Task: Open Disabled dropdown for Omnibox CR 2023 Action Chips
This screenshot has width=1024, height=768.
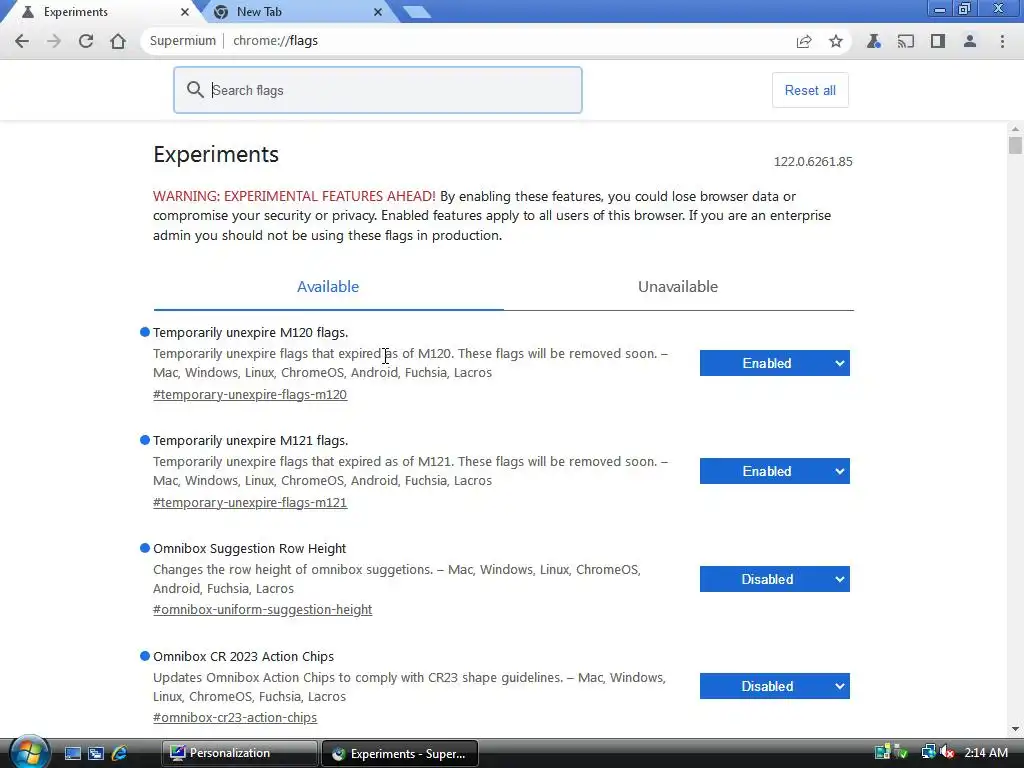Action: [x=775, y=686]
